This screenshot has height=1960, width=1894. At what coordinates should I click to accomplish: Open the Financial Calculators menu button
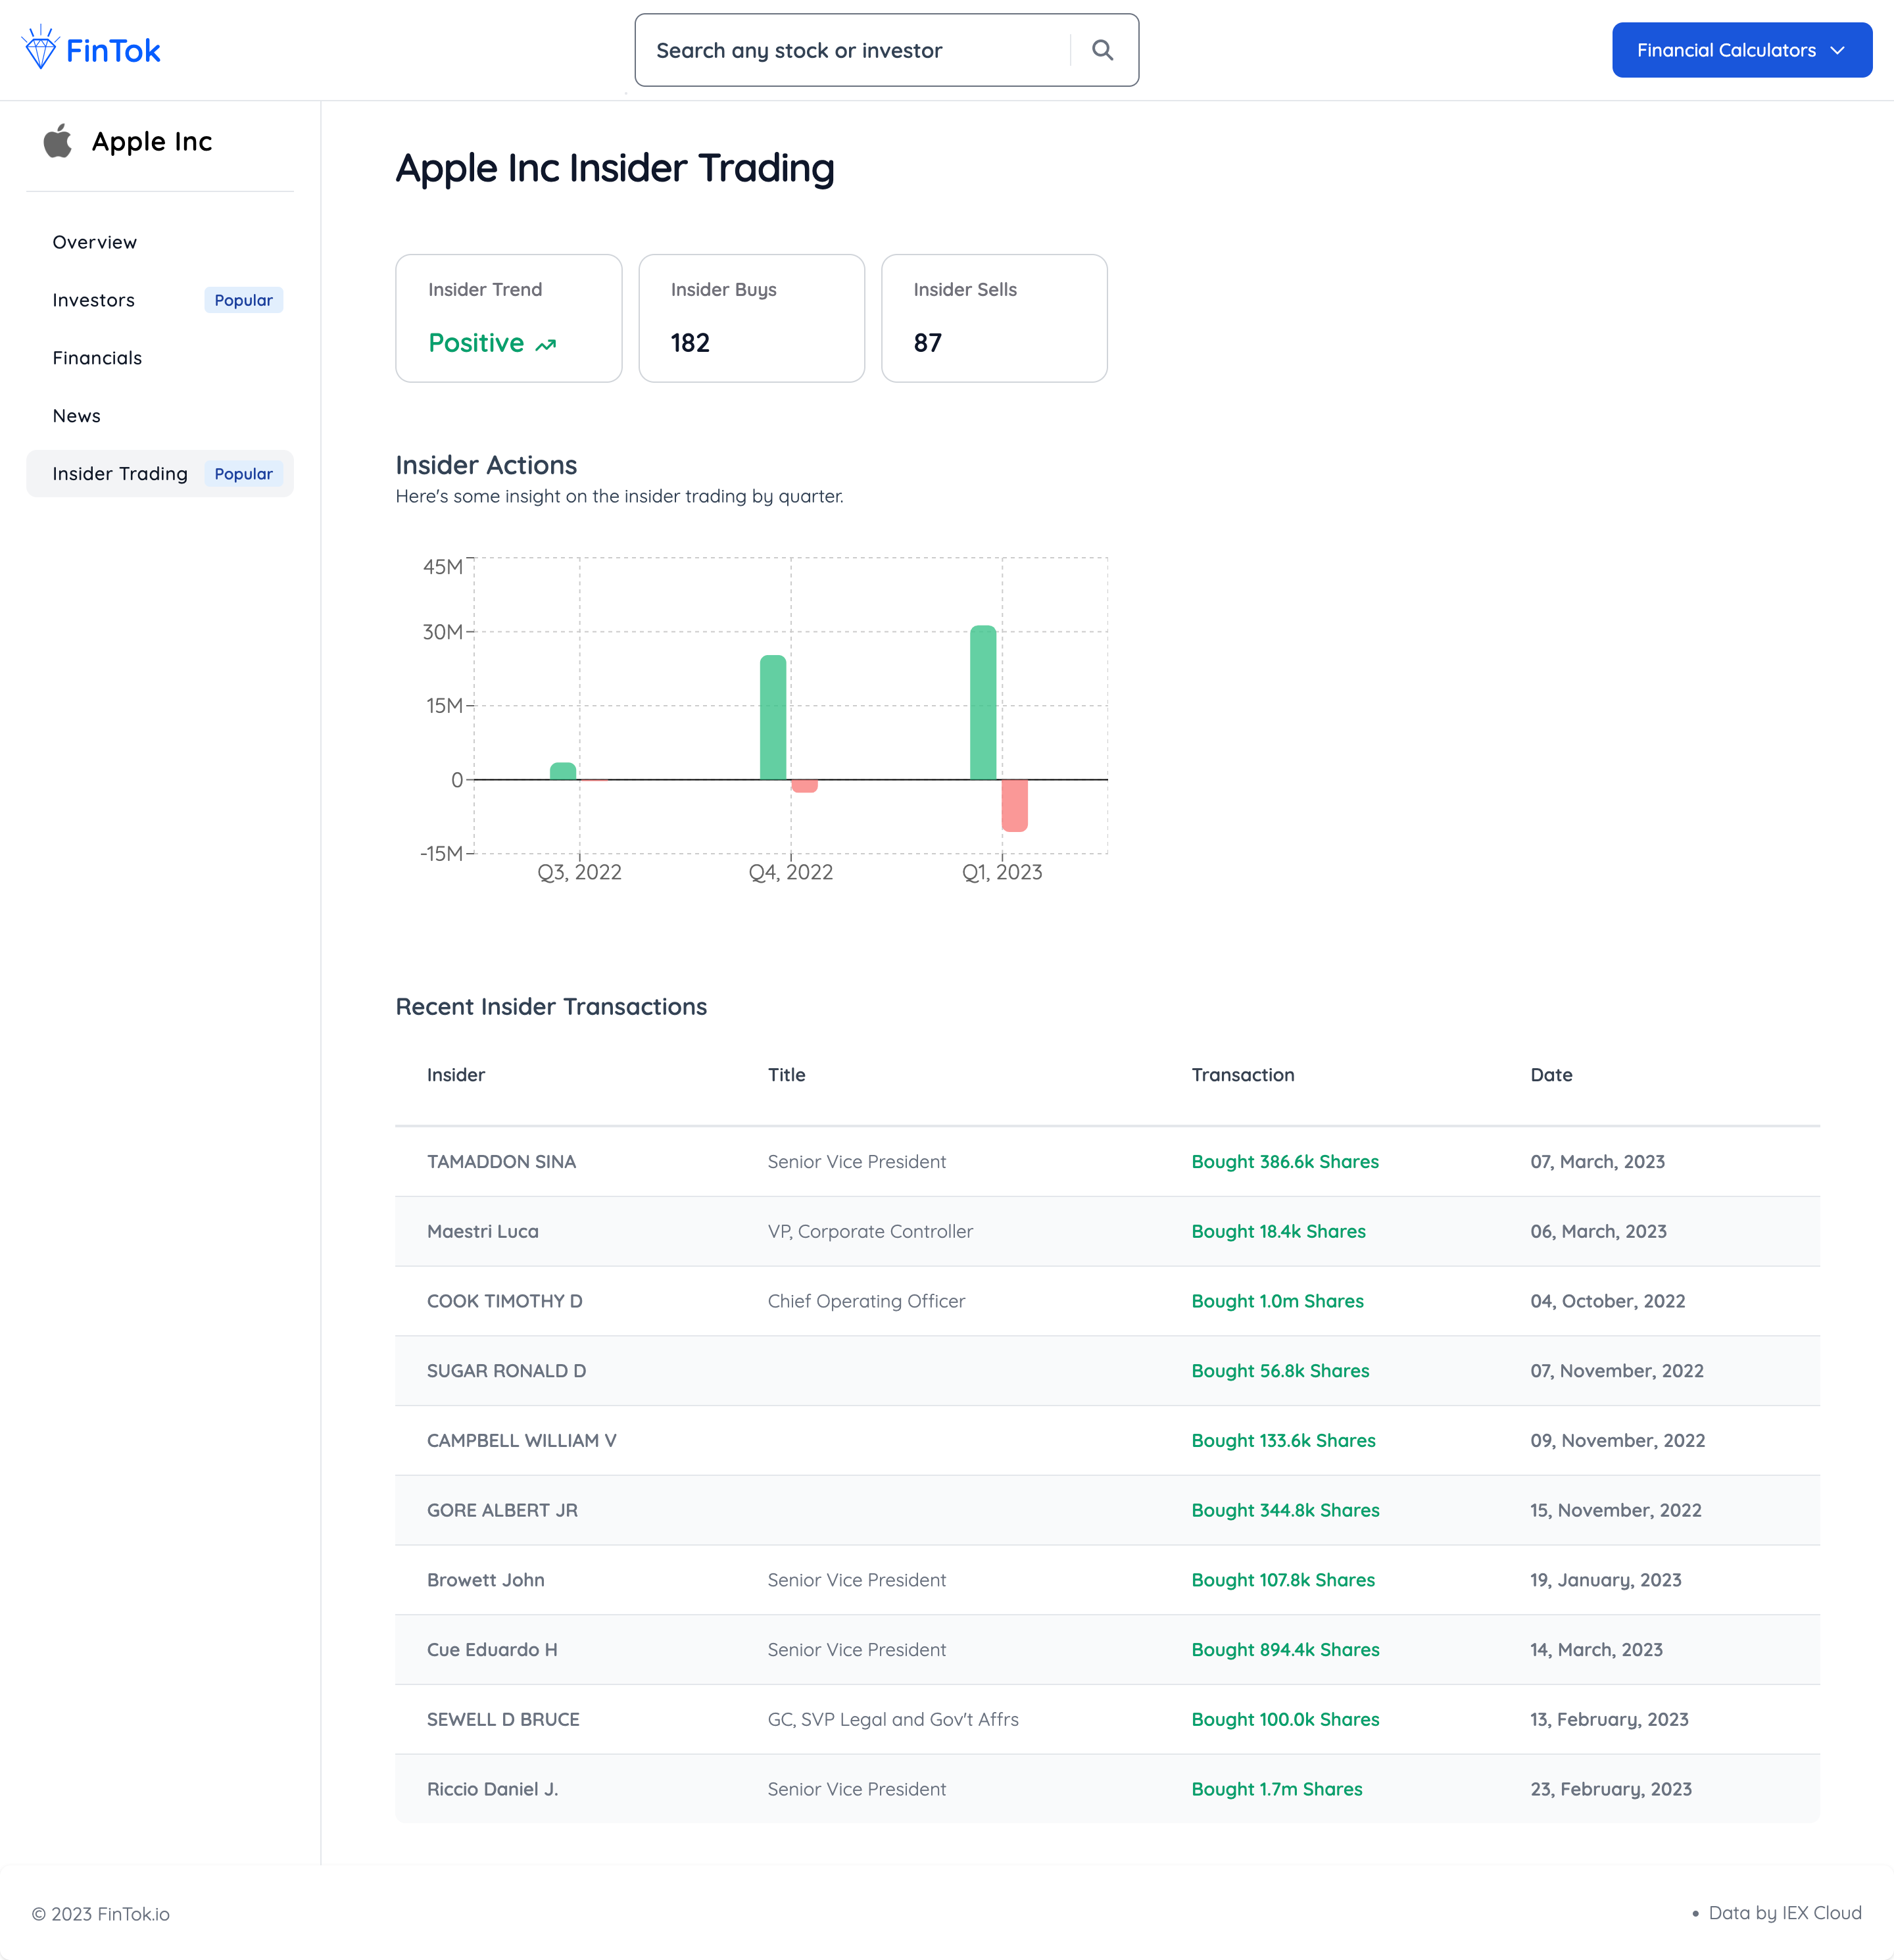click(1741, 50)
